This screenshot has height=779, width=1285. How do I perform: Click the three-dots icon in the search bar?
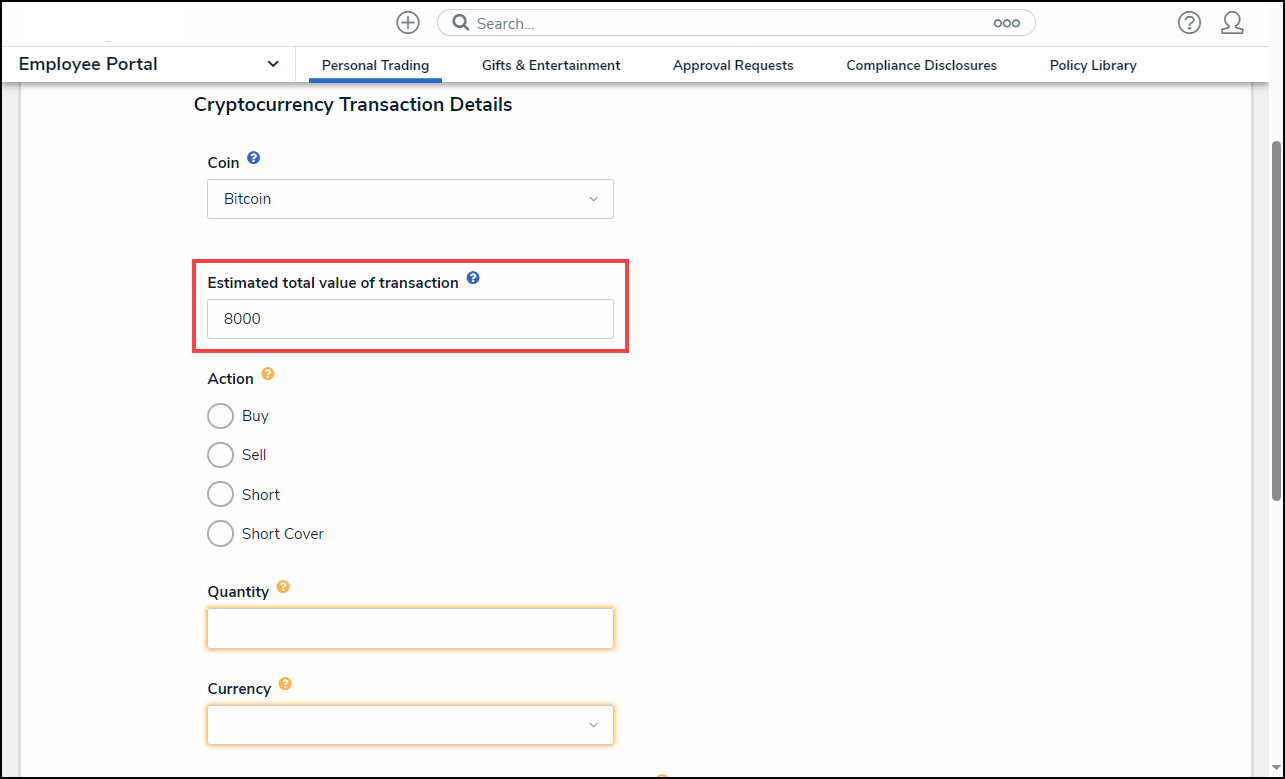(x=1006, y=23)
